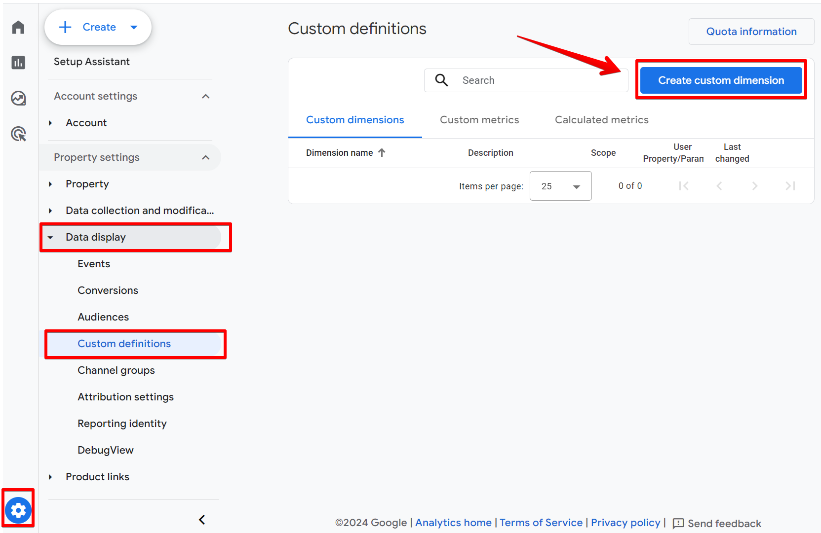This screenshot has height=533, width=821.
Task: Click the Admin gear icon
Action: [x=18, y=511]
